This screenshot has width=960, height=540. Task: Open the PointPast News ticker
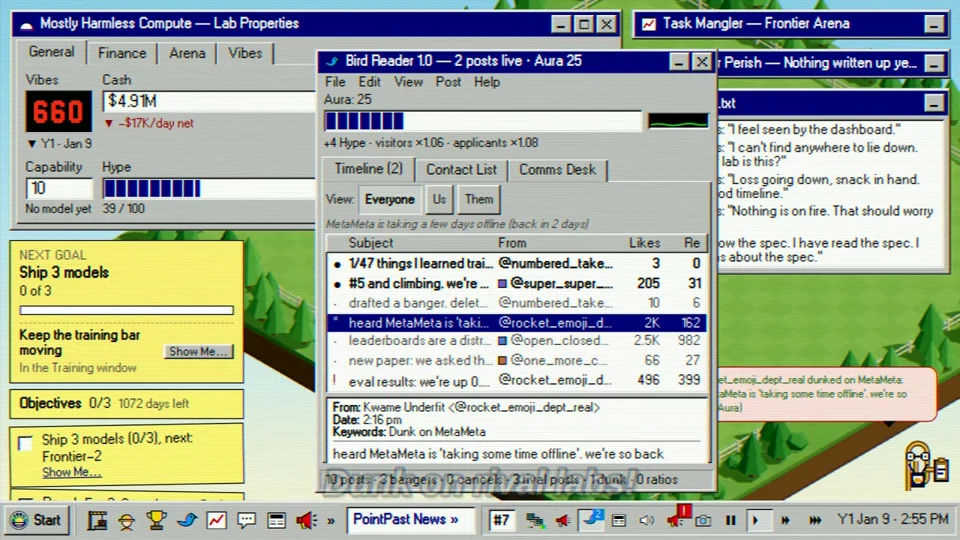[x=411, y=520]
